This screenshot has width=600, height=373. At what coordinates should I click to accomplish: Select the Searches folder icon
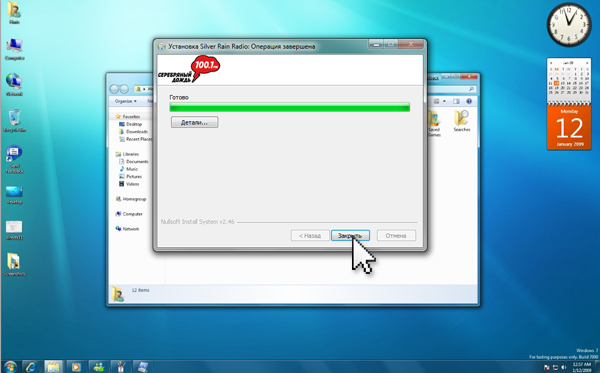click(462, 121)
